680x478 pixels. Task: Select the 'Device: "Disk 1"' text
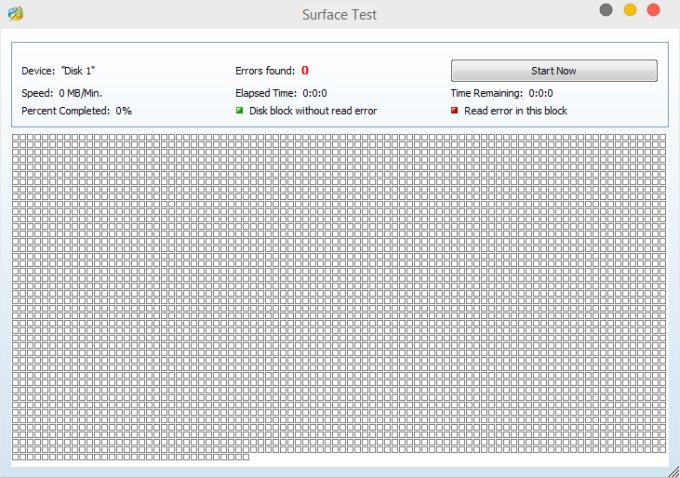point(58,71)
